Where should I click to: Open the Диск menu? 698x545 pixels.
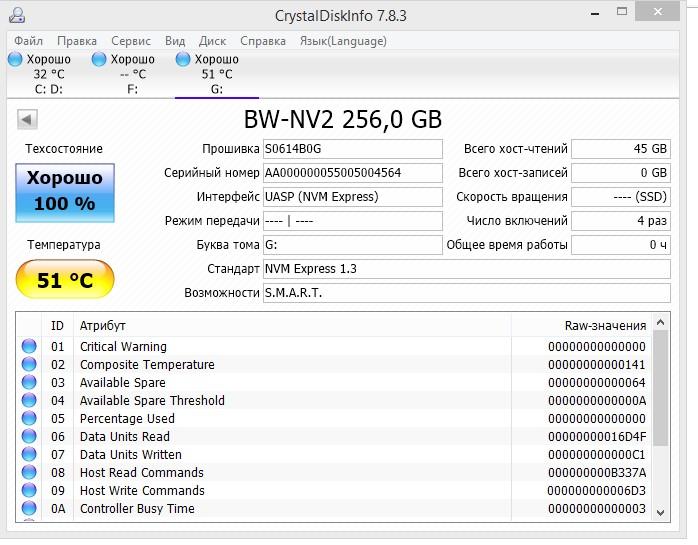pyautogui.click(x=212, y=41)
